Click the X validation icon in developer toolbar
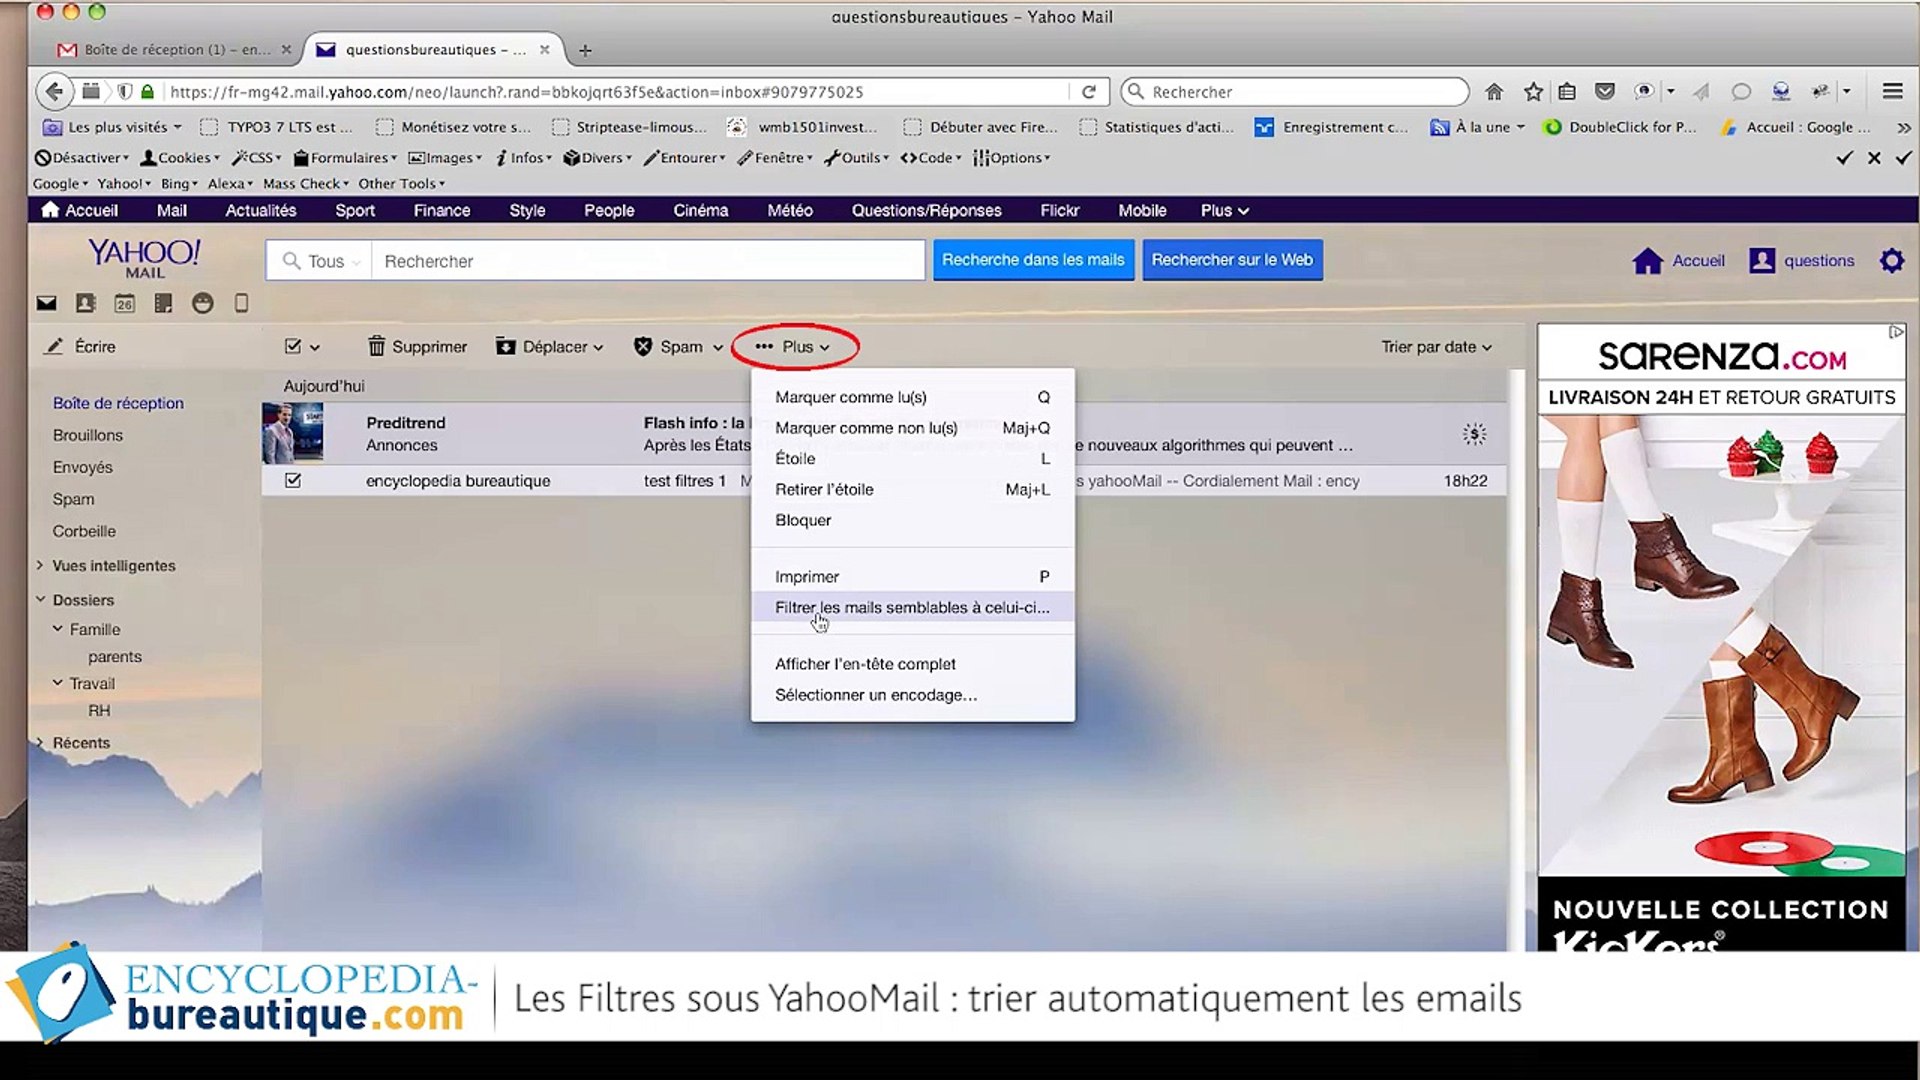Viewport: 1920px width, 1080px height. point(1874,158)
